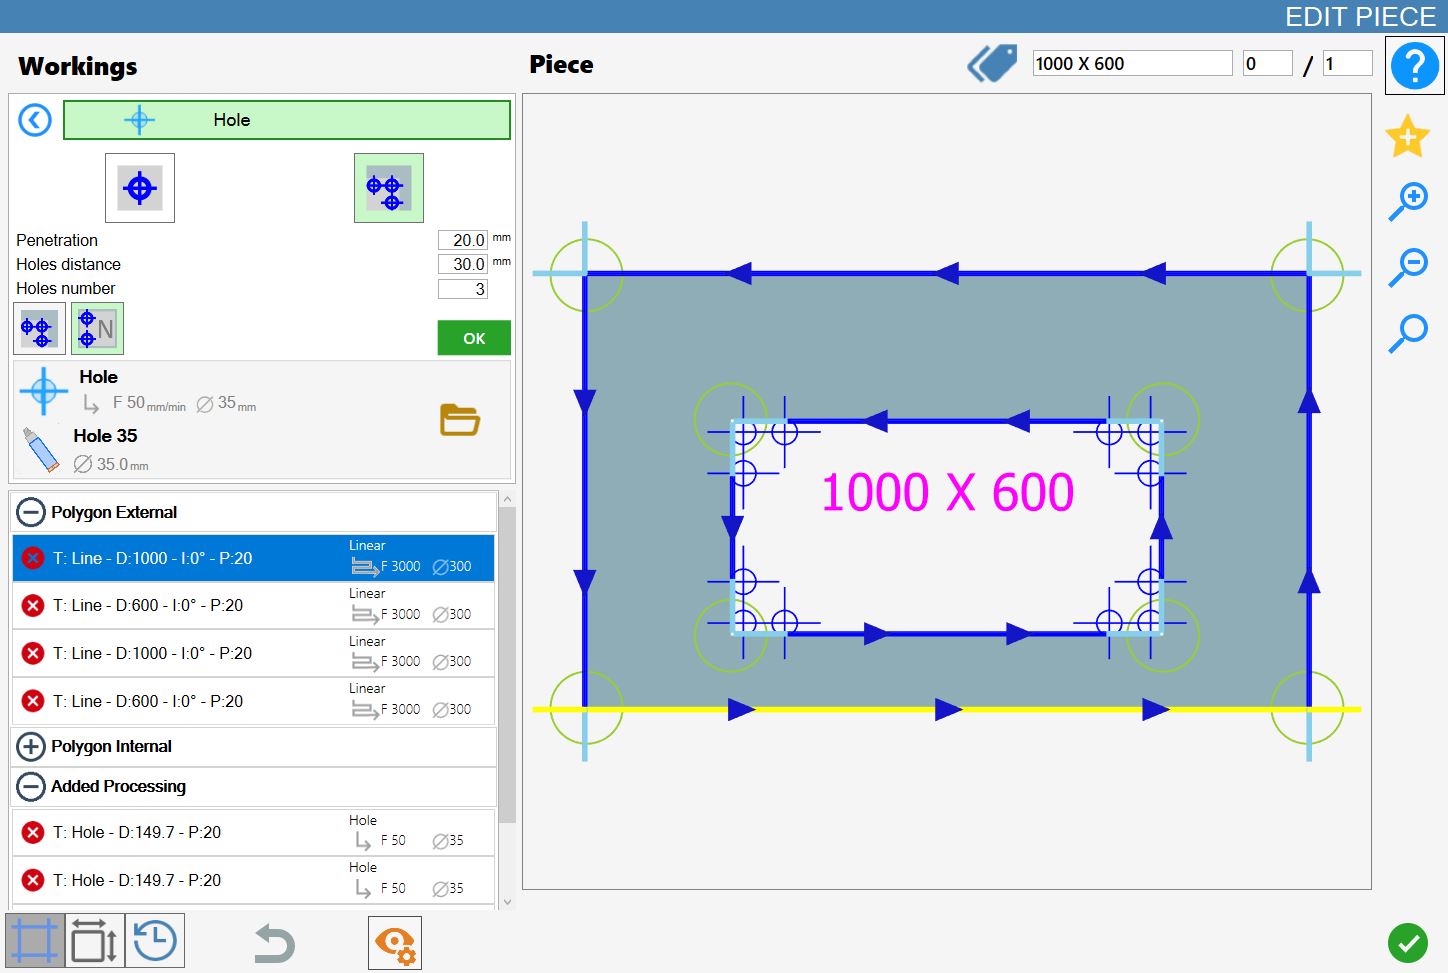1448x973 pixels.
Task: Zoom in with the plus magnifier
Action: (x=1408, y=202)
